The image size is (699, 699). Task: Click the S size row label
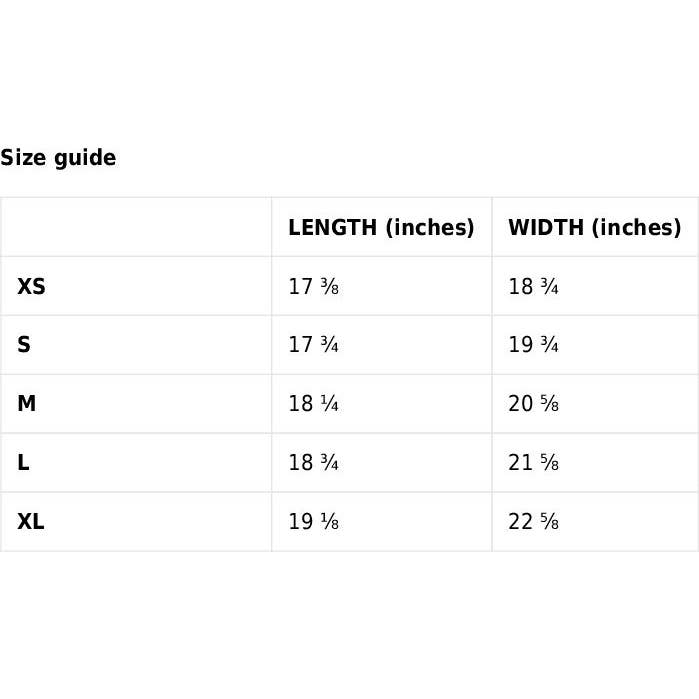(x=24, y=345)
